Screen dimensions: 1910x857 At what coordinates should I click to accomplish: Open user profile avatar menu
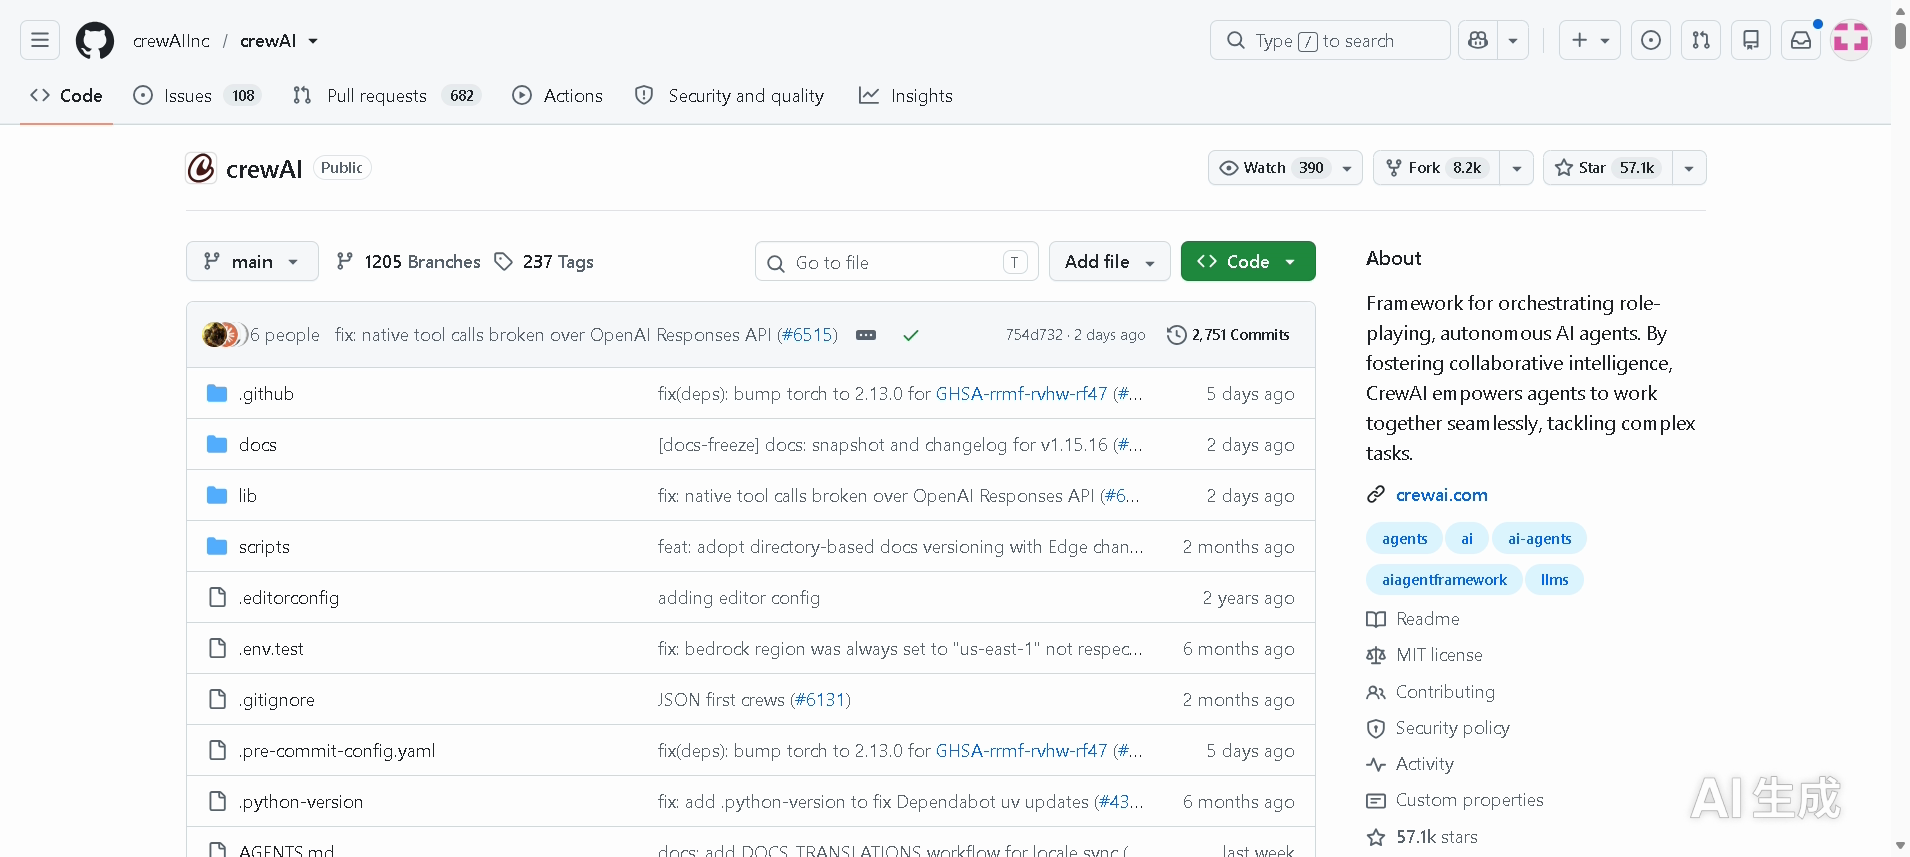pos(1851,40)
